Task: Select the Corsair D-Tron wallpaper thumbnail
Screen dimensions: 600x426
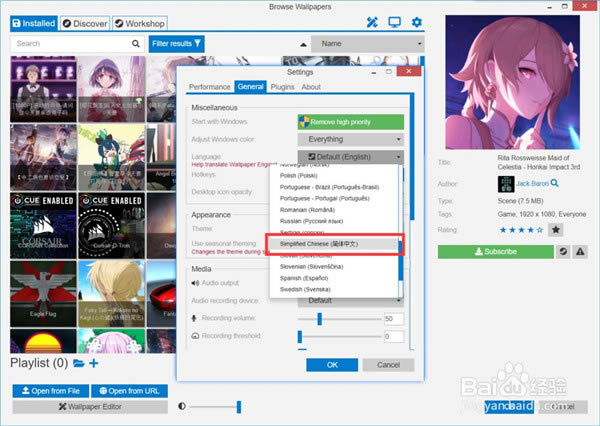Action: tap(111, 225)
